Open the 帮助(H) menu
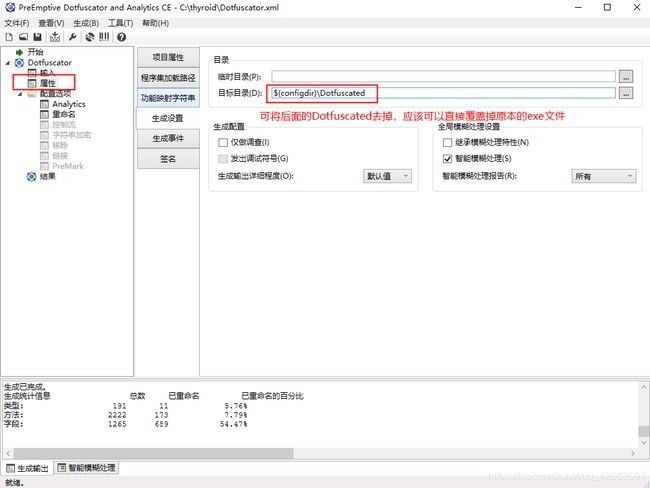 pyautogui.click(x=155, y=23)
